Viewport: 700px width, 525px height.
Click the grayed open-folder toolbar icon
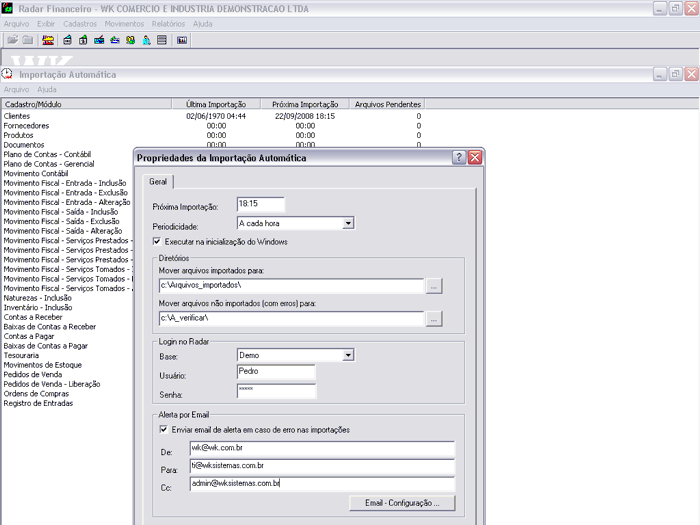13,41
